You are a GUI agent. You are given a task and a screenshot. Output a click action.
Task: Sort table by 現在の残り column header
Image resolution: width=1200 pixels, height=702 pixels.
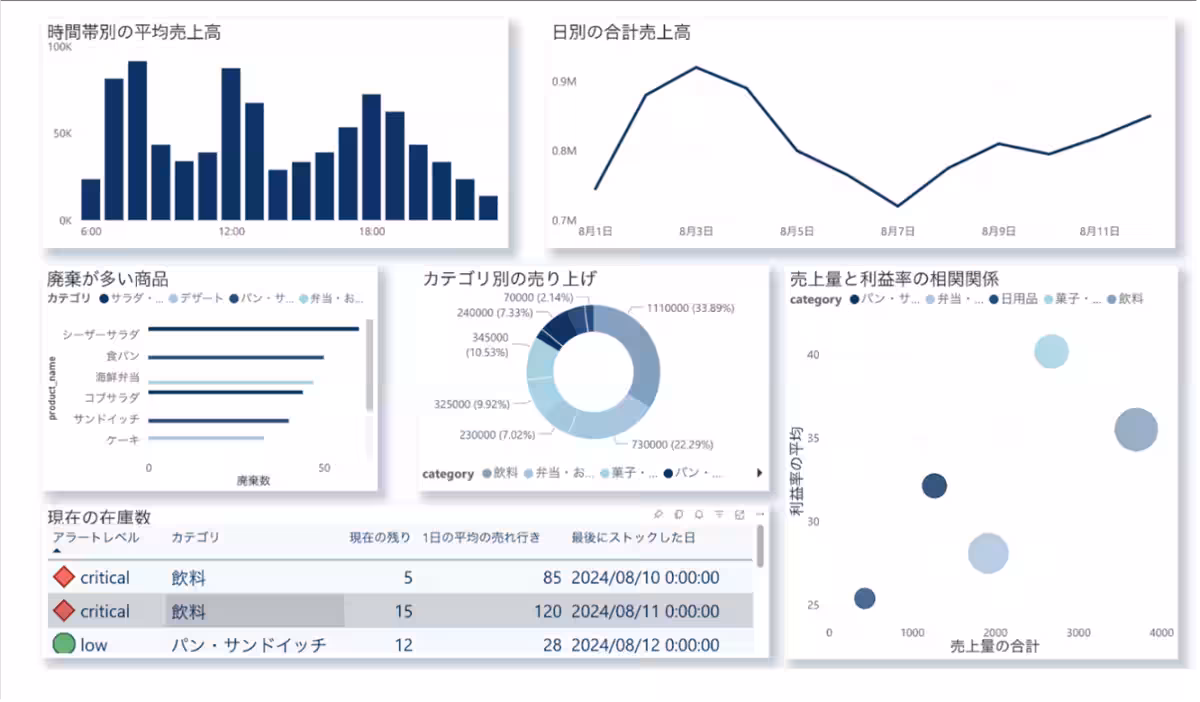coord(379,538)
